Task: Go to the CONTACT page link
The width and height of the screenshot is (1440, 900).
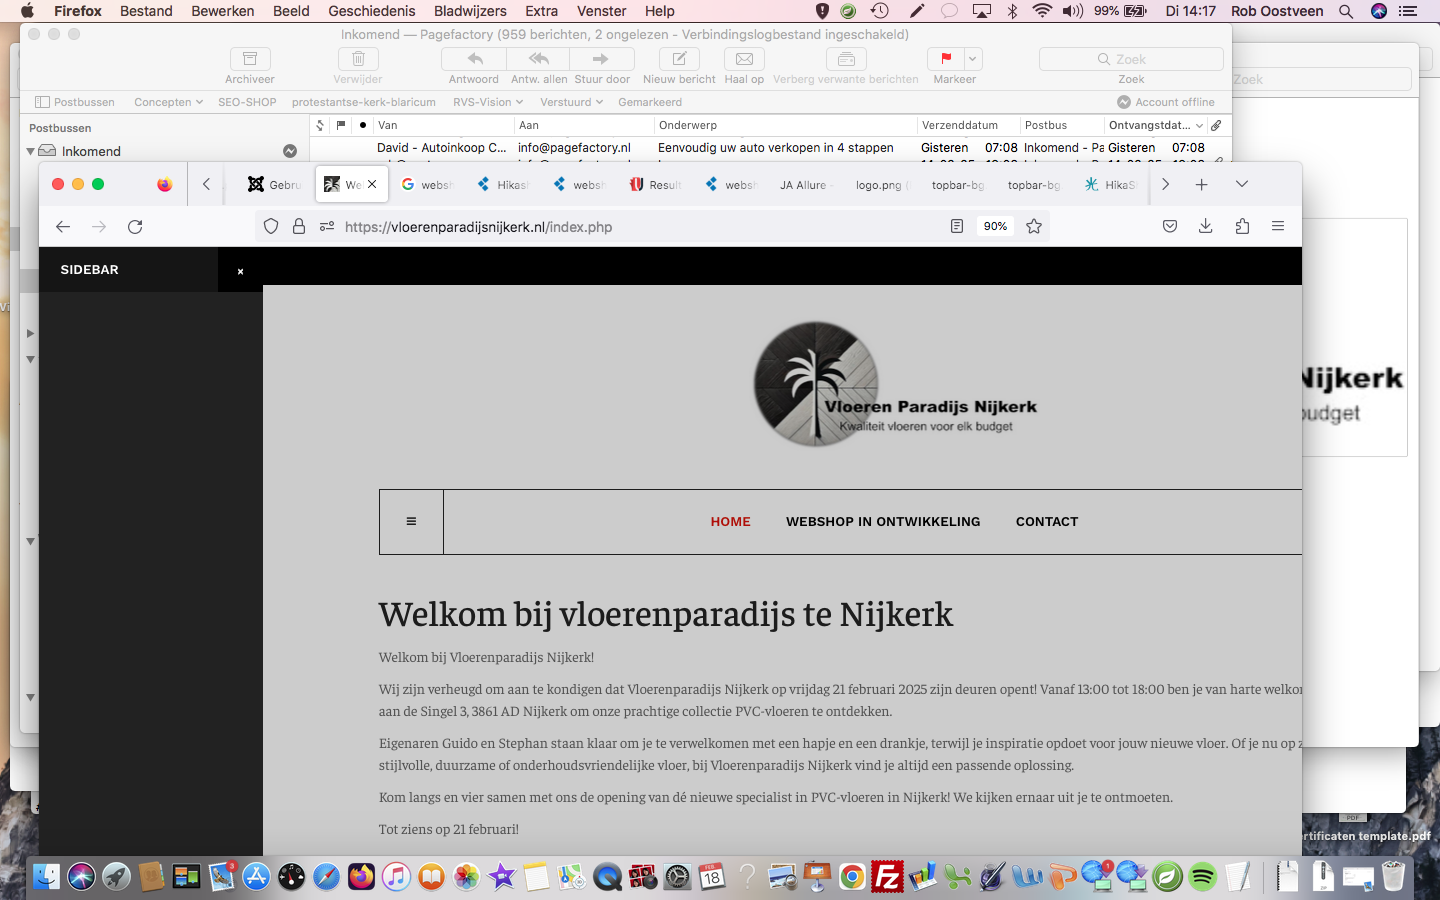Action: (x=1047, y=522)
